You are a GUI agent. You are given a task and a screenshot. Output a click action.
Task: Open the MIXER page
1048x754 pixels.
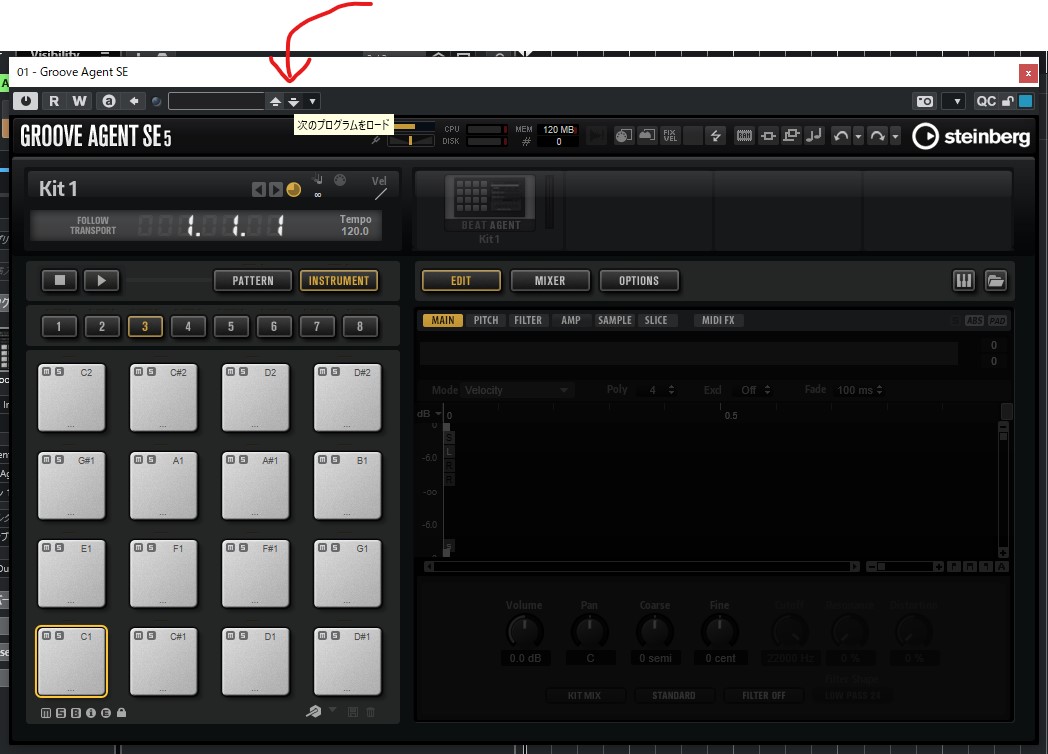pyautogui.click(x=550, y=281)
